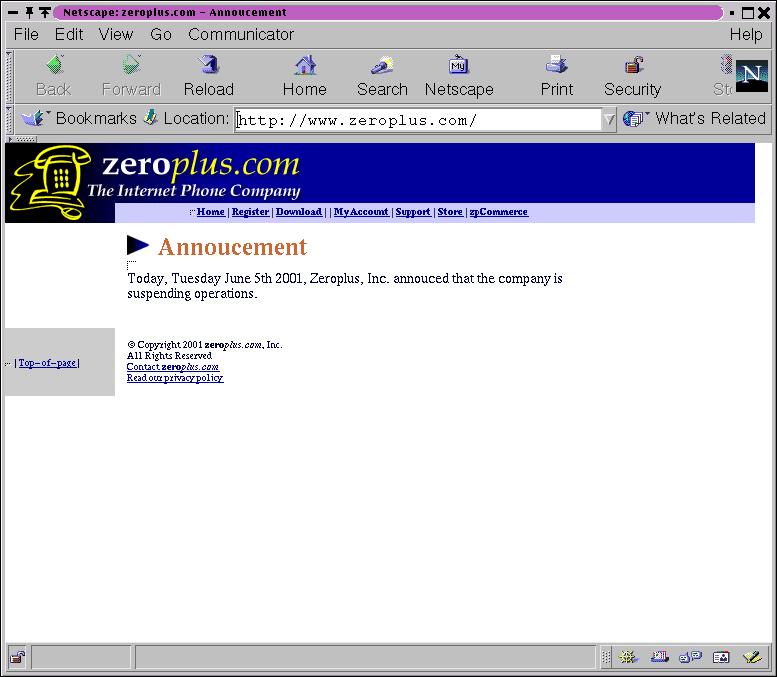Click the window menu dash button
777x677 pixels.
pyautogui.click(x=13, y=12)
